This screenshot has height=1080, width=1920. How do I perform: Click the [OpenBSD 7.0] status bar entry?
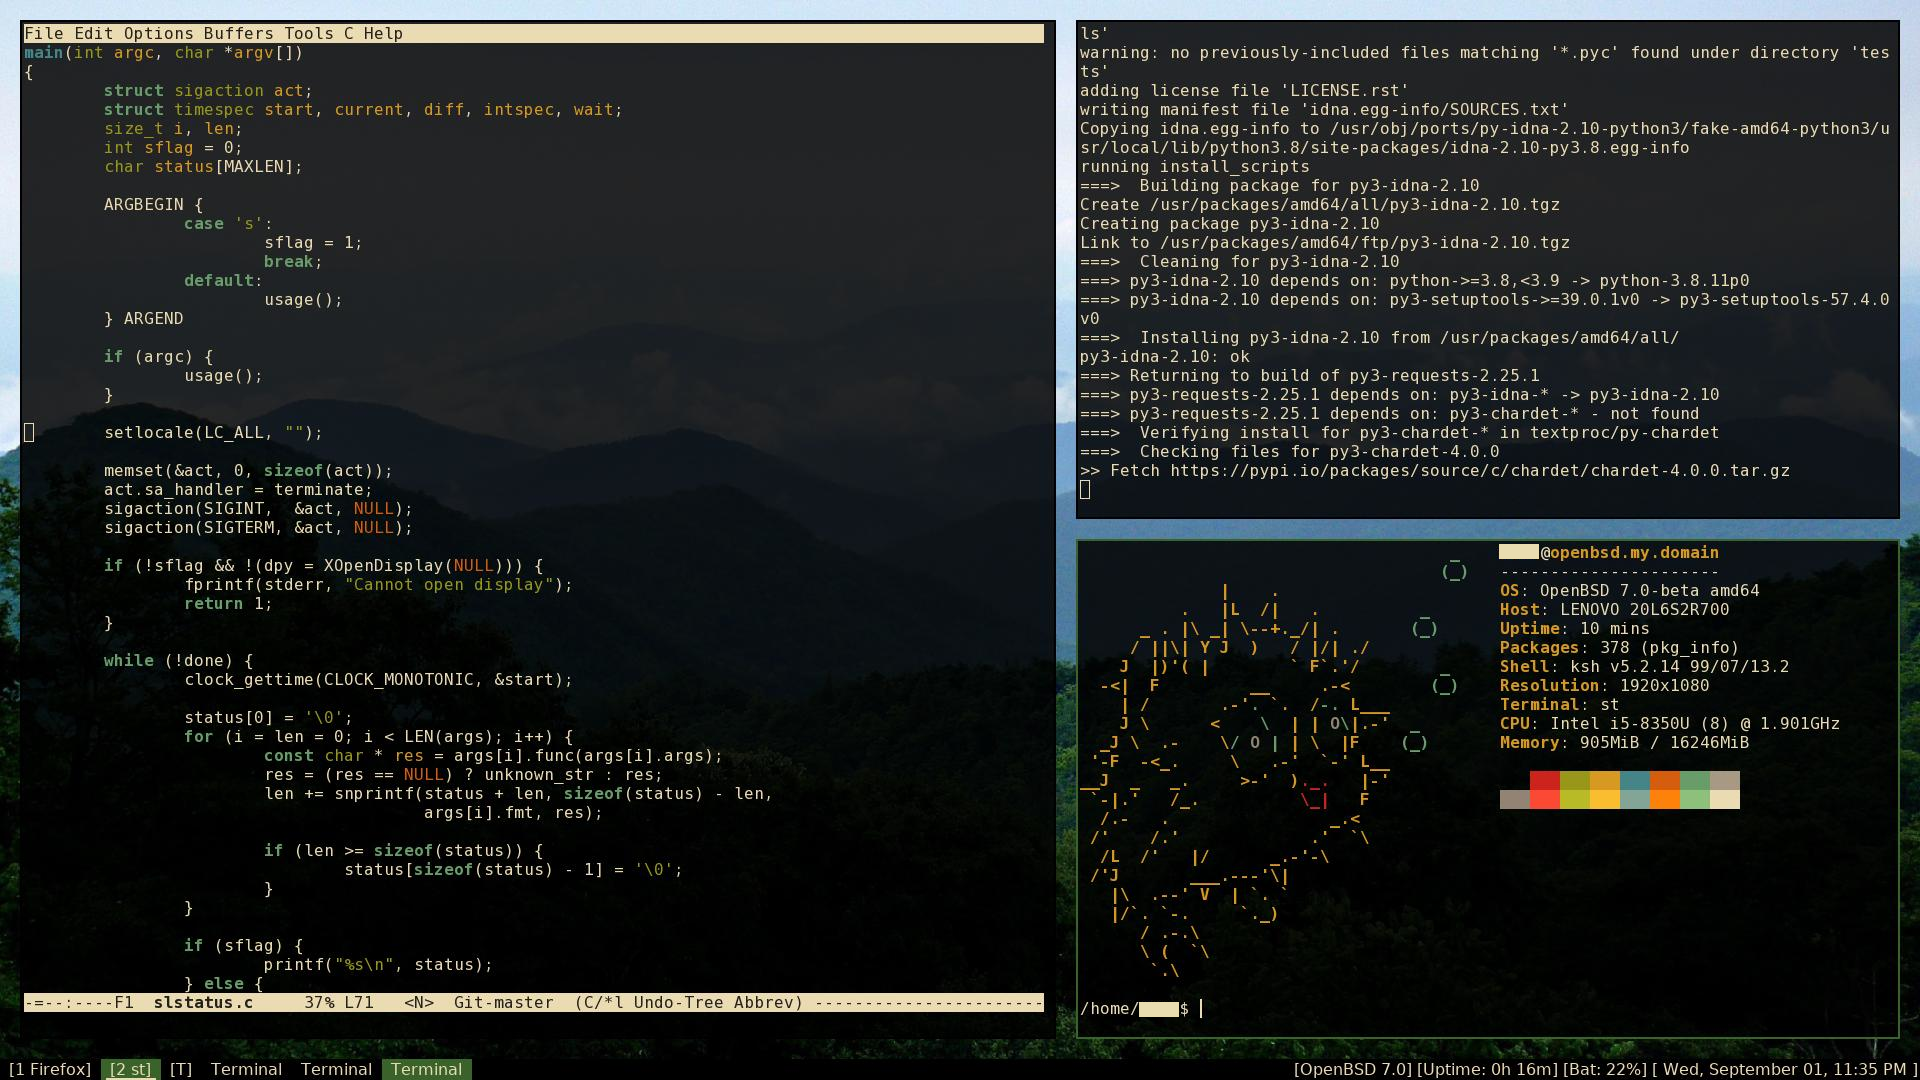1353,1069
